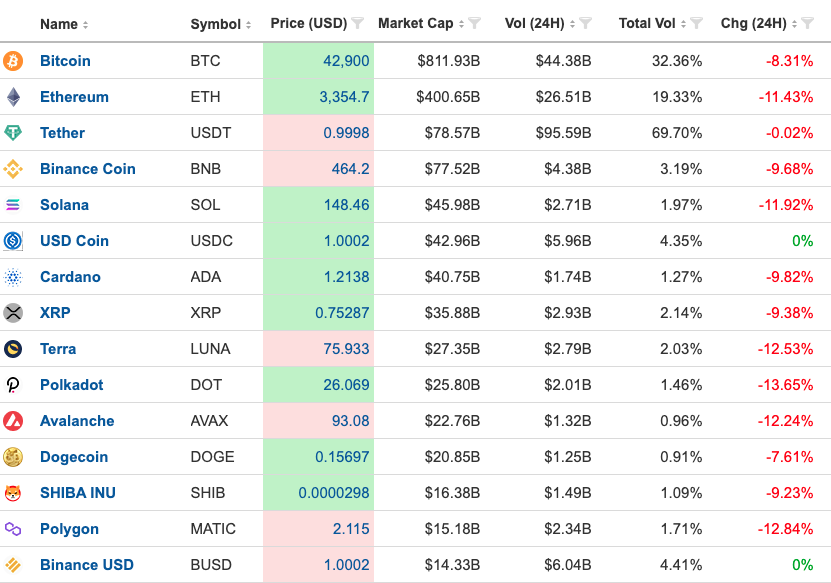The height and width of the screenshot is (583, 831).
Task: Click Solana price 148.46
Action: (x=347, y=205)
